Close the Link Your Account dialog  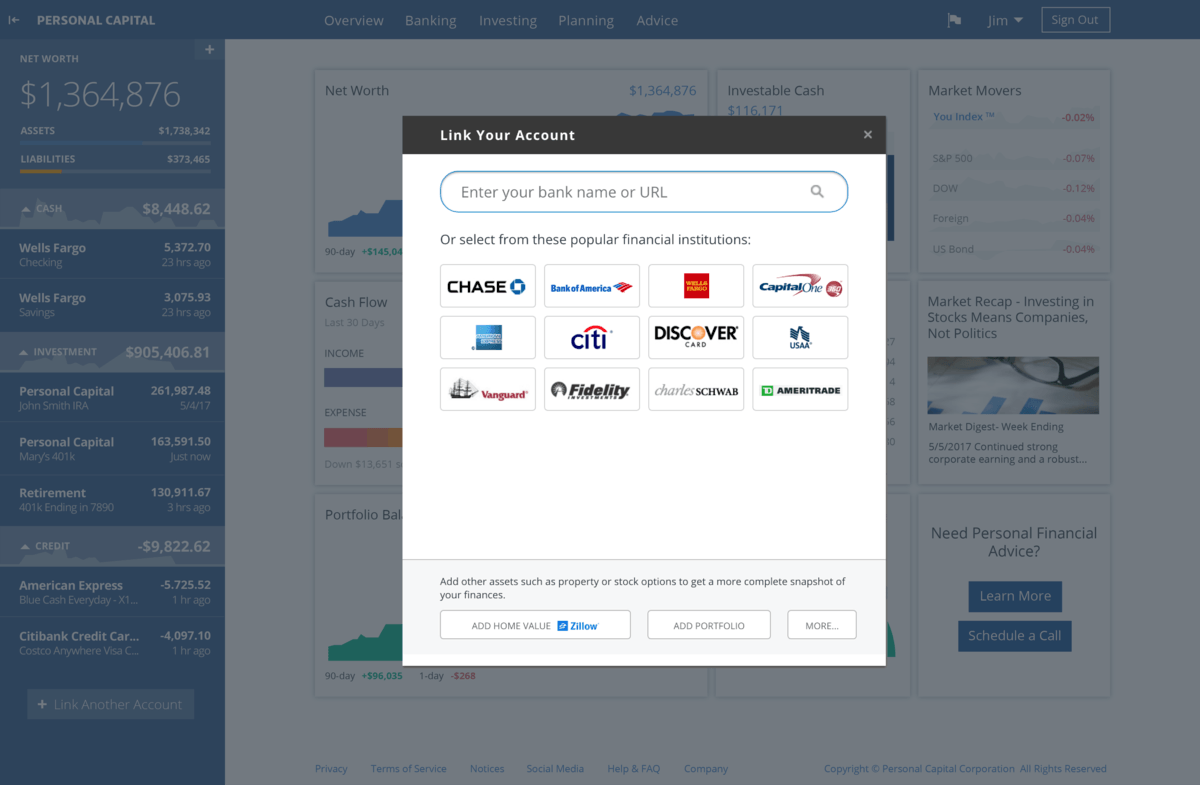[868, 135]
